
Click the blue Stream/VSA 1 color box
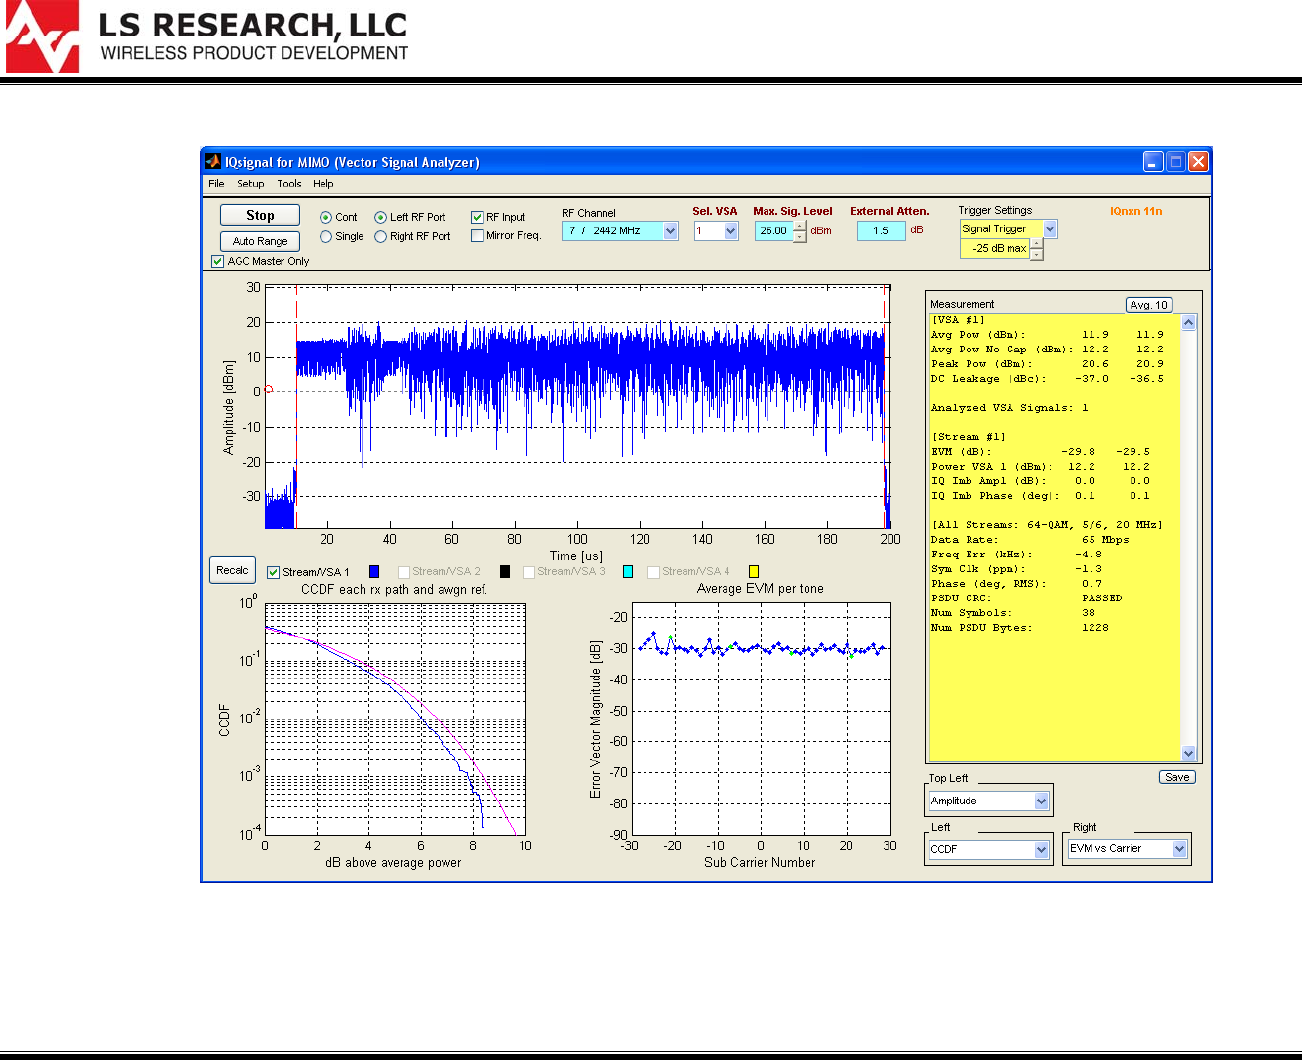tap(374, 571)
